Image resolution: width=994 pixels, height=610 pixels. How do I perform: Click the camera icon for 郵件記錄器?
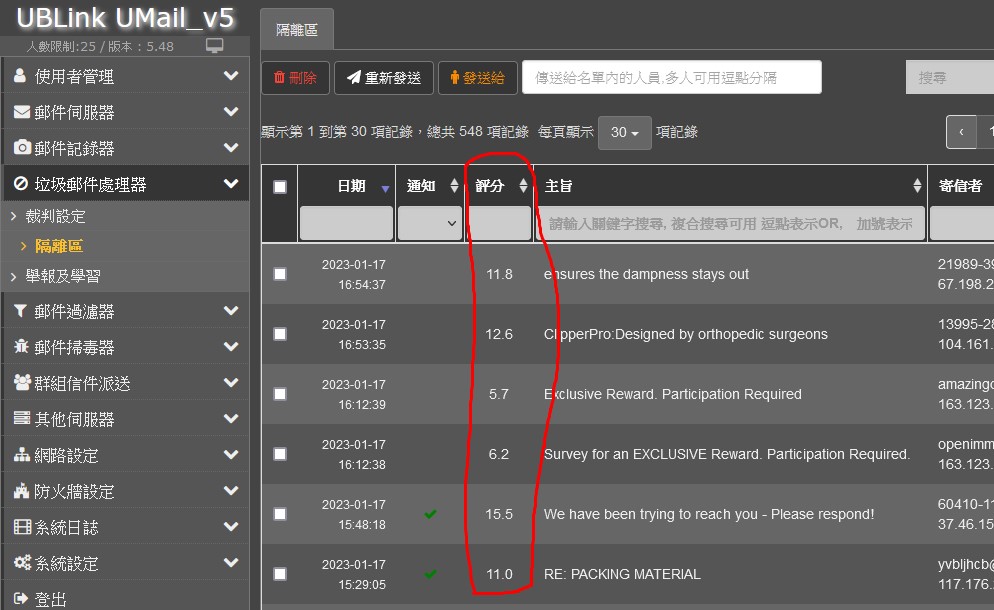pos(21,148)
